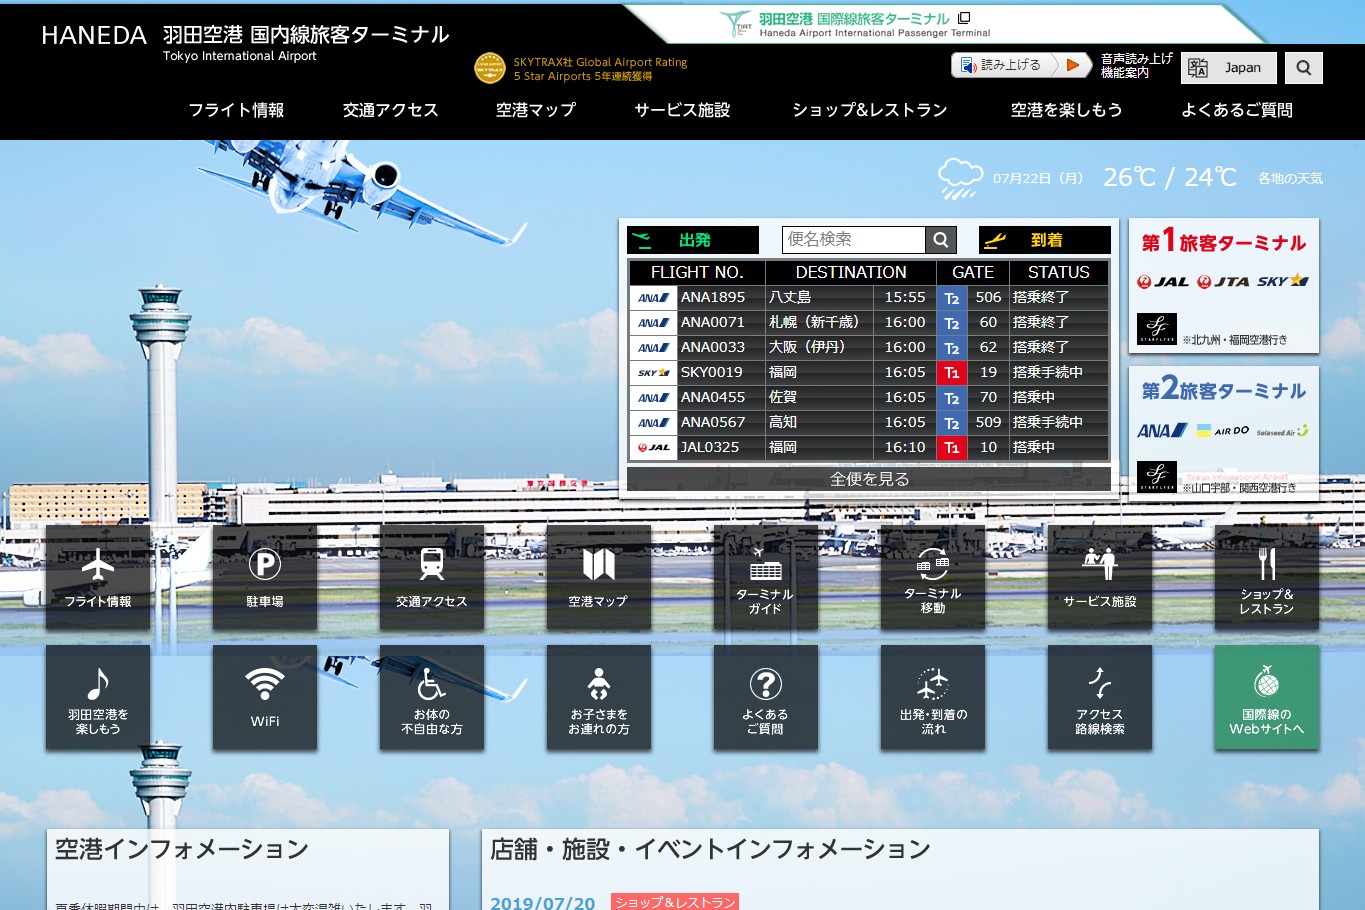The width and height of the screenshot is (1365, 910).
Task: Switch flight board to 出発 departures tab
Action: click(693, 240)
